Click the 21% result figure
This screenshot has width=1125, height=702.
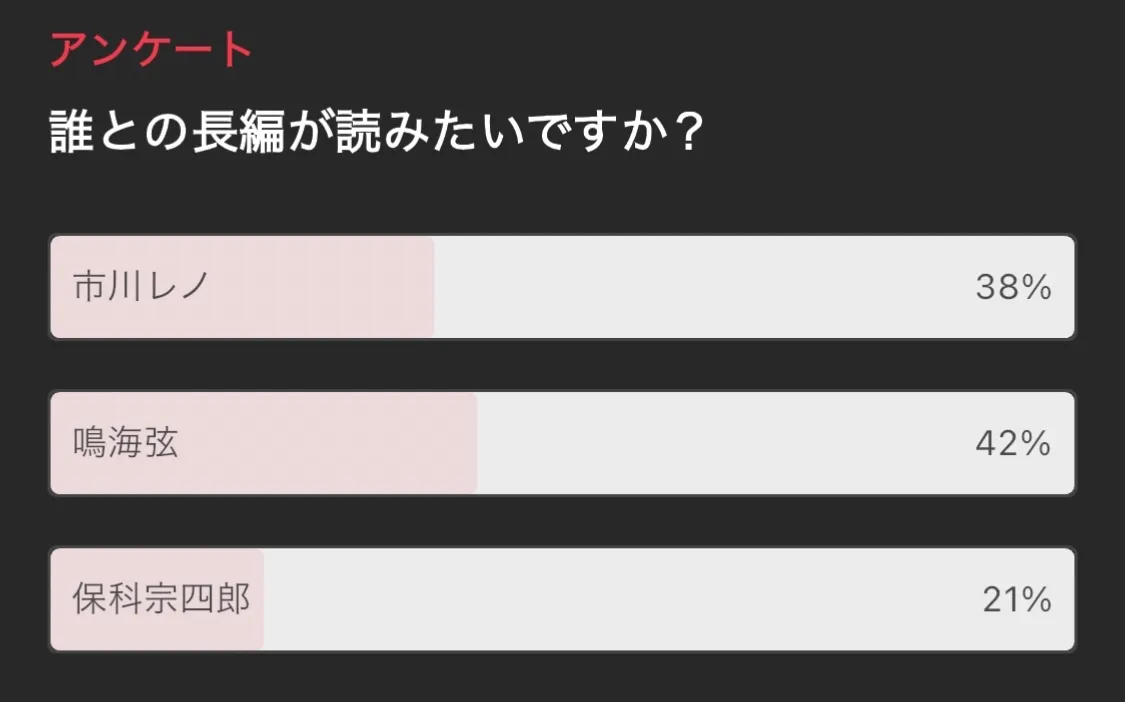pos(1016,600)
